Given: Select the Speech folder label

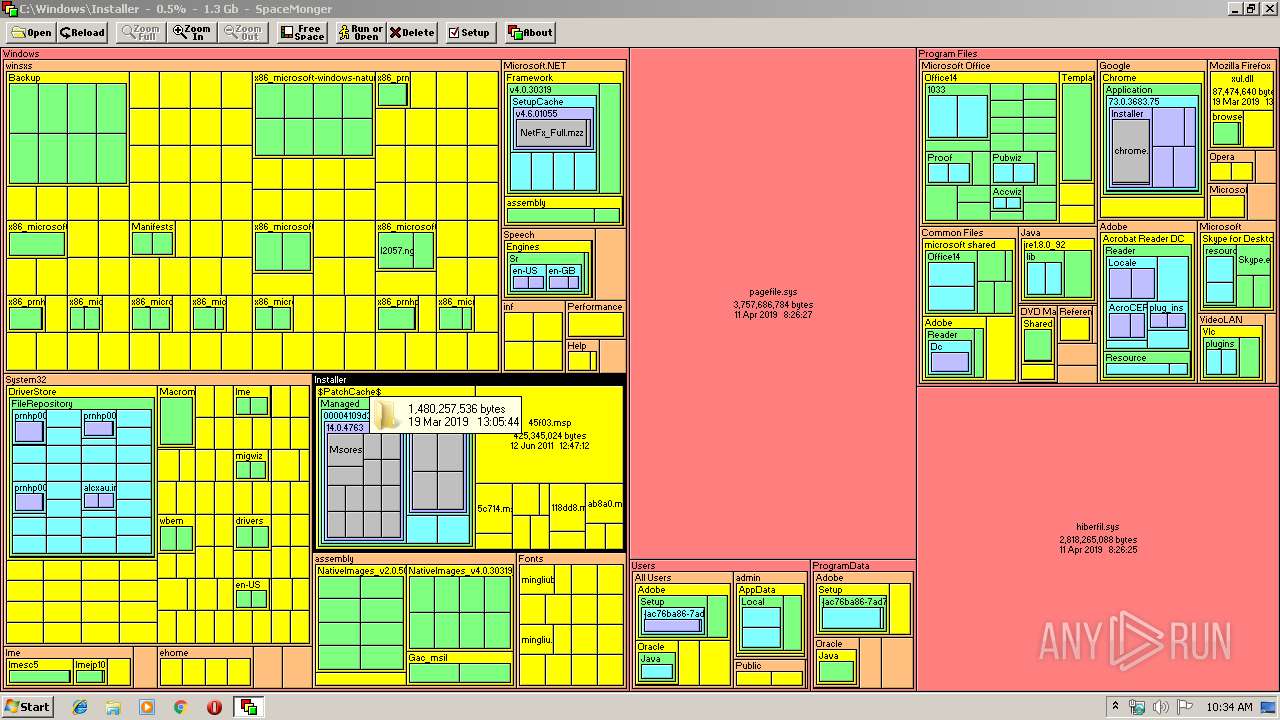Looking at the screenshot, I should (x=519, y=235).
